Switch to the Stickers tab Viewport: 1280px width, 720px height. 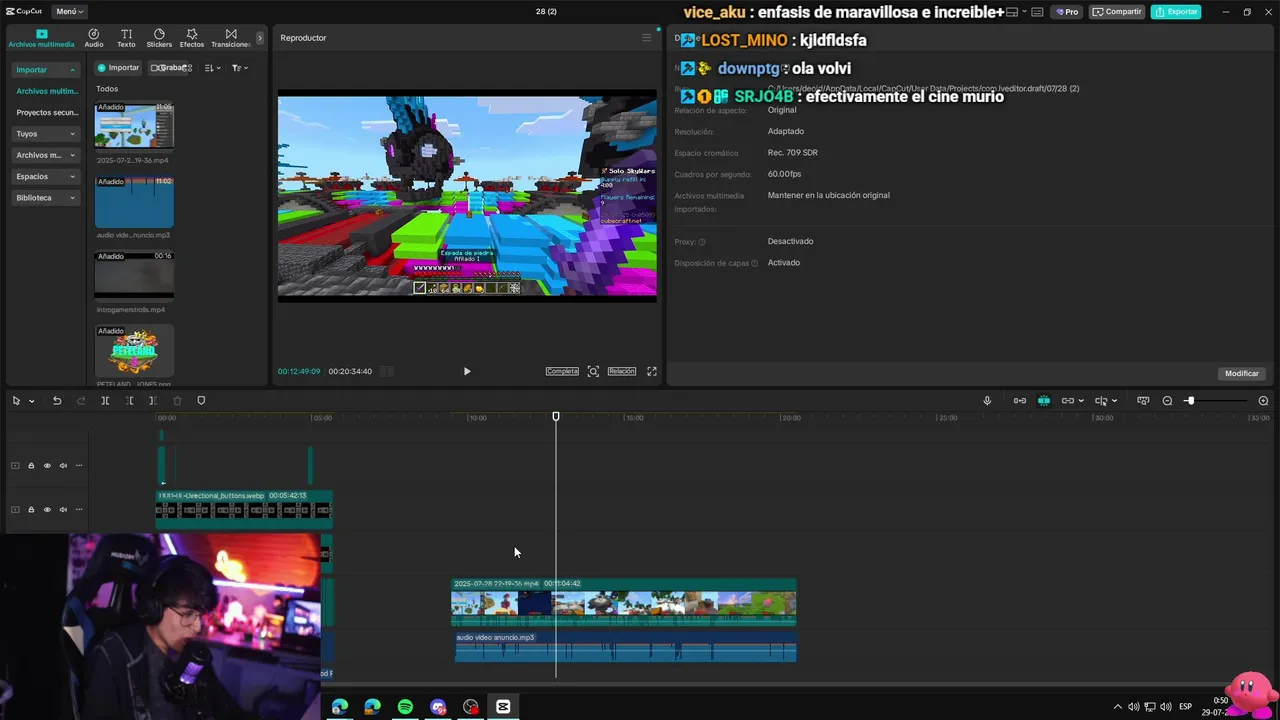[159, 38]
